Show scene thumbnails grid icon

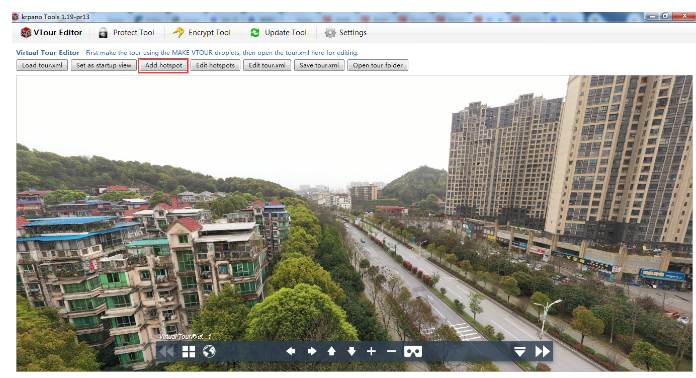189,352
